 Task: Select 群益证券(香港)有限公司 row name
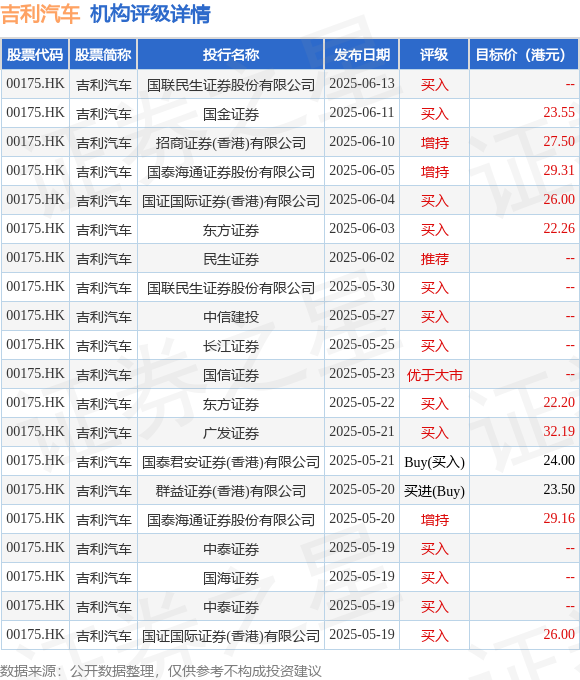pyautogui.click(x=231, y=491)
